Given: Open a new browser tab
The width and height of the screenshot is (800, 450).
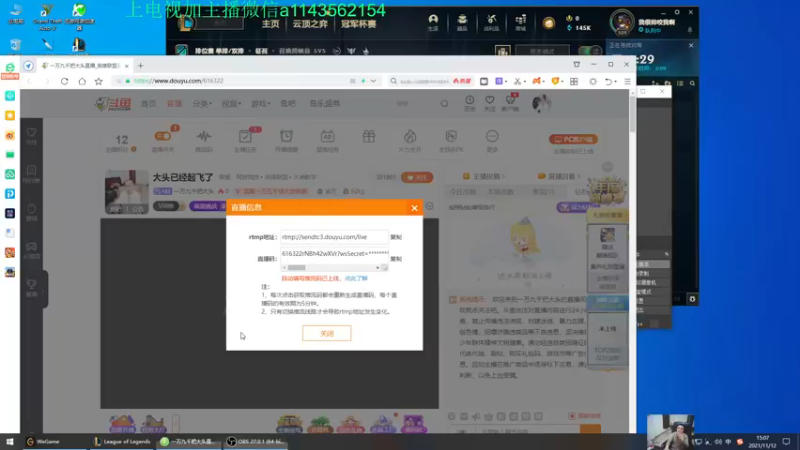Looking at the screenshot, I should point(140,65).
